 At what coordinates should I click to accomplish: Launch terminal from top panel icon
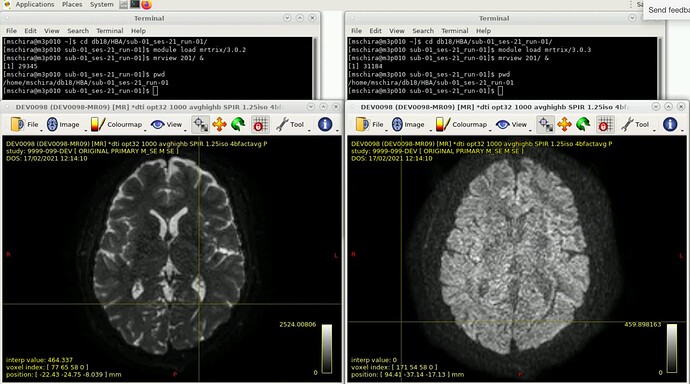(x=135, y=5)
